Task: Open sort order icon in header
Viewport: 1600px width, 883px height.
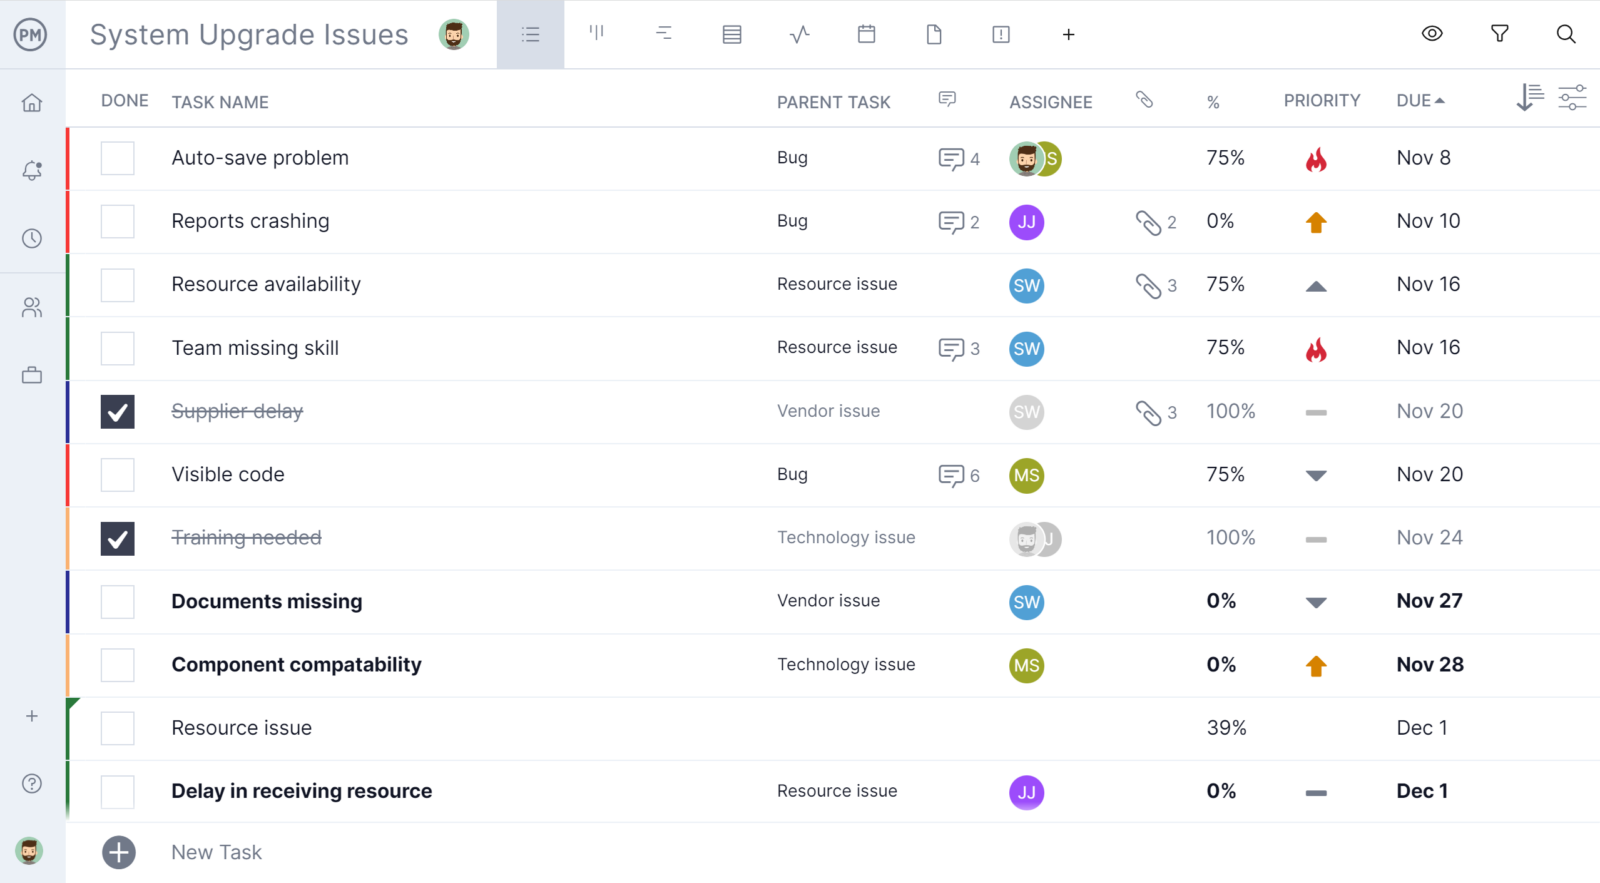Action: pos(1529,97)
